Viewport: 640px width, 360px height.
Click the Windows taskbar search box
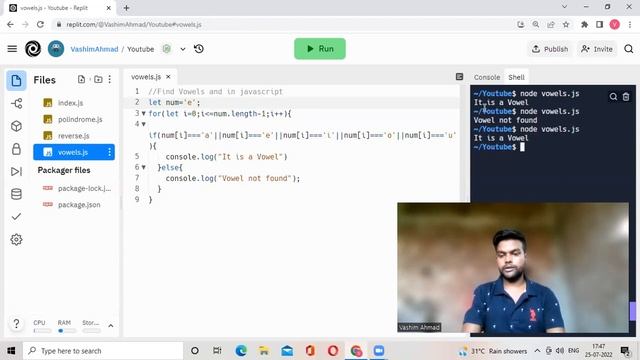tap(103, 351)
